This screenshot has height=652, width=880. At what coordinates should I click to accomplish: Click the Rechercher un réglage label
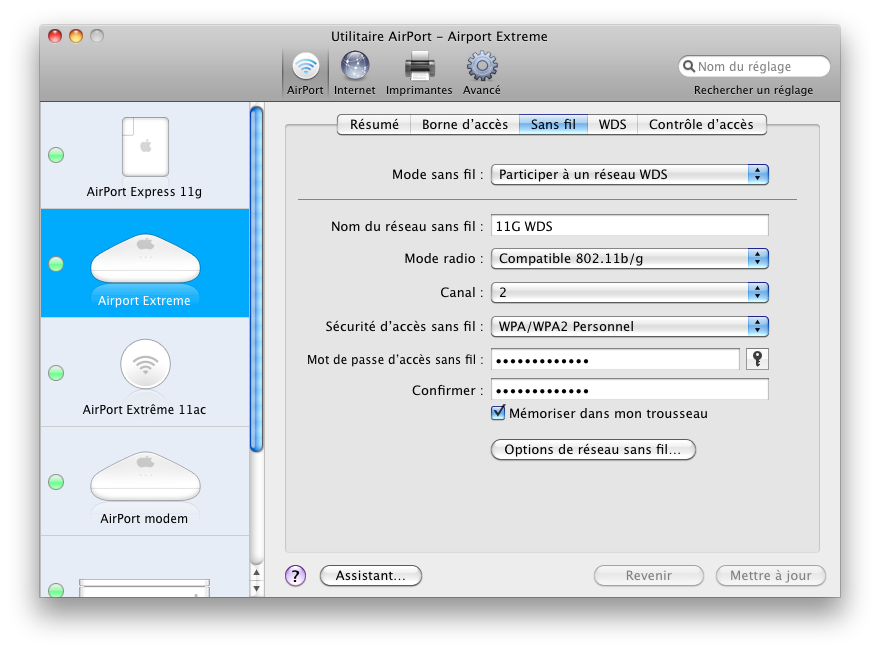[753, 90]
